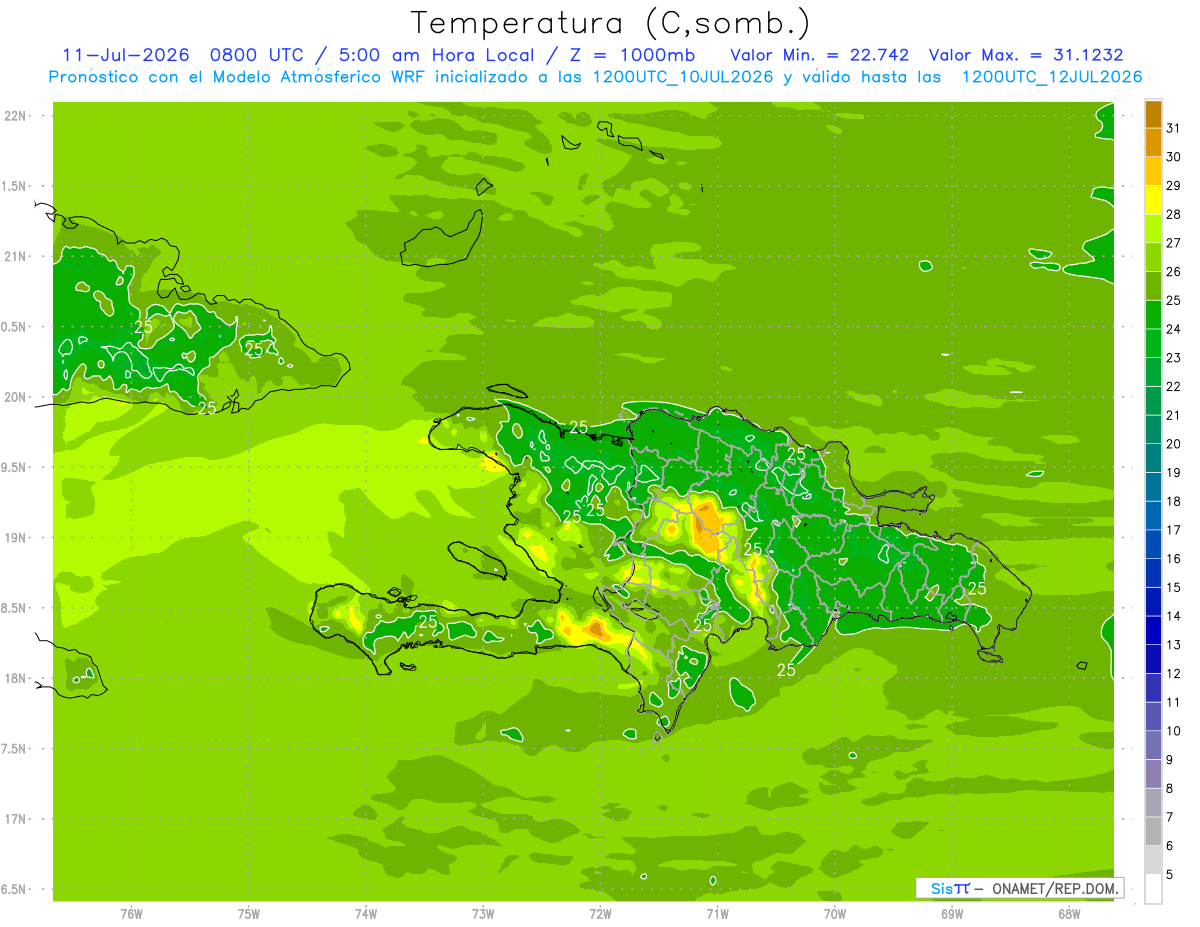Select the date text "11-Jul-2026"
Viewport: 1200px width, 927px height.
coord(126,54)
